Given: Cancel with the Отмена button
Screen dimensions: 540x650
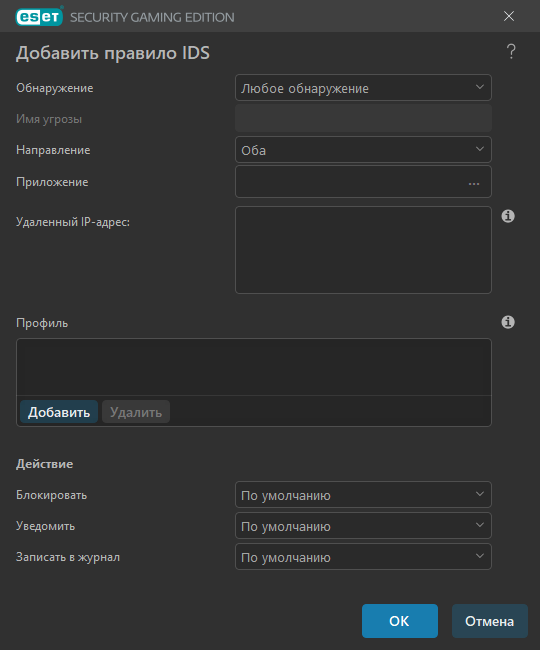Looking at the screenshot, I should coord(489,621).
